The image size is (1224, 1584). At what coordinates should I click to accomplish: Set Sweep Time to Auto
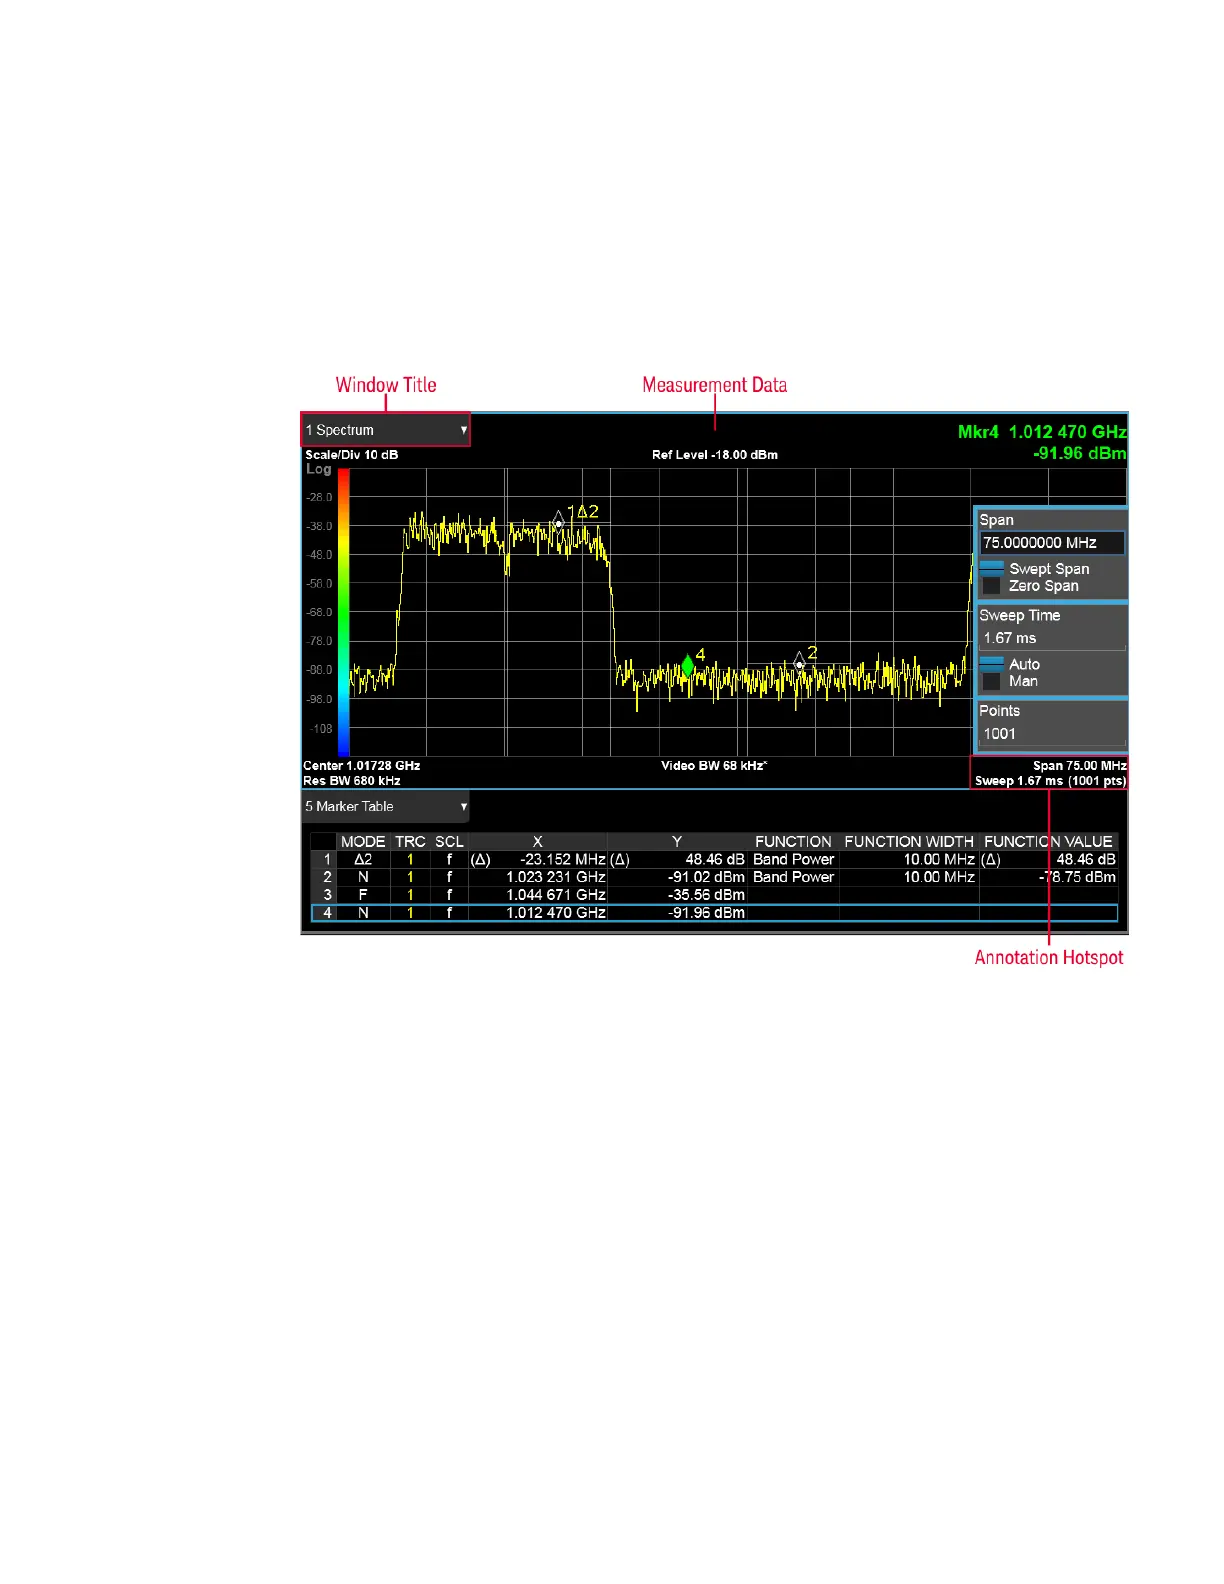point(992,664)
